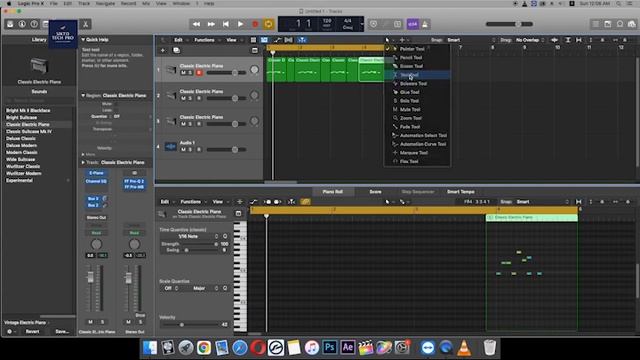Open tracks area View menu
Viewport: 640px width, 360px height.
[x=233, y=40]
